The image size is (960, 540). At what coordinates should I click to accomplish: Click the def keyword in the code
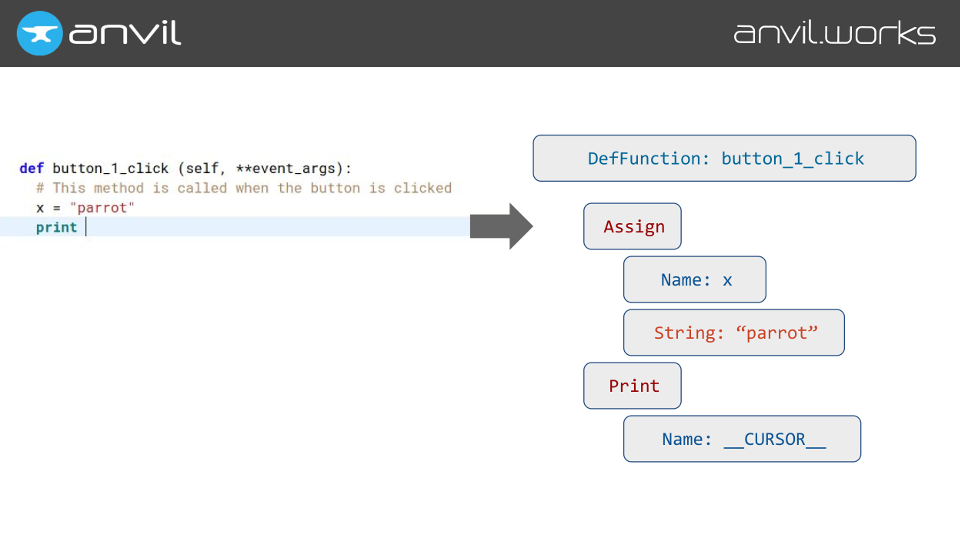pyautogui.click(x=31, y=168)
